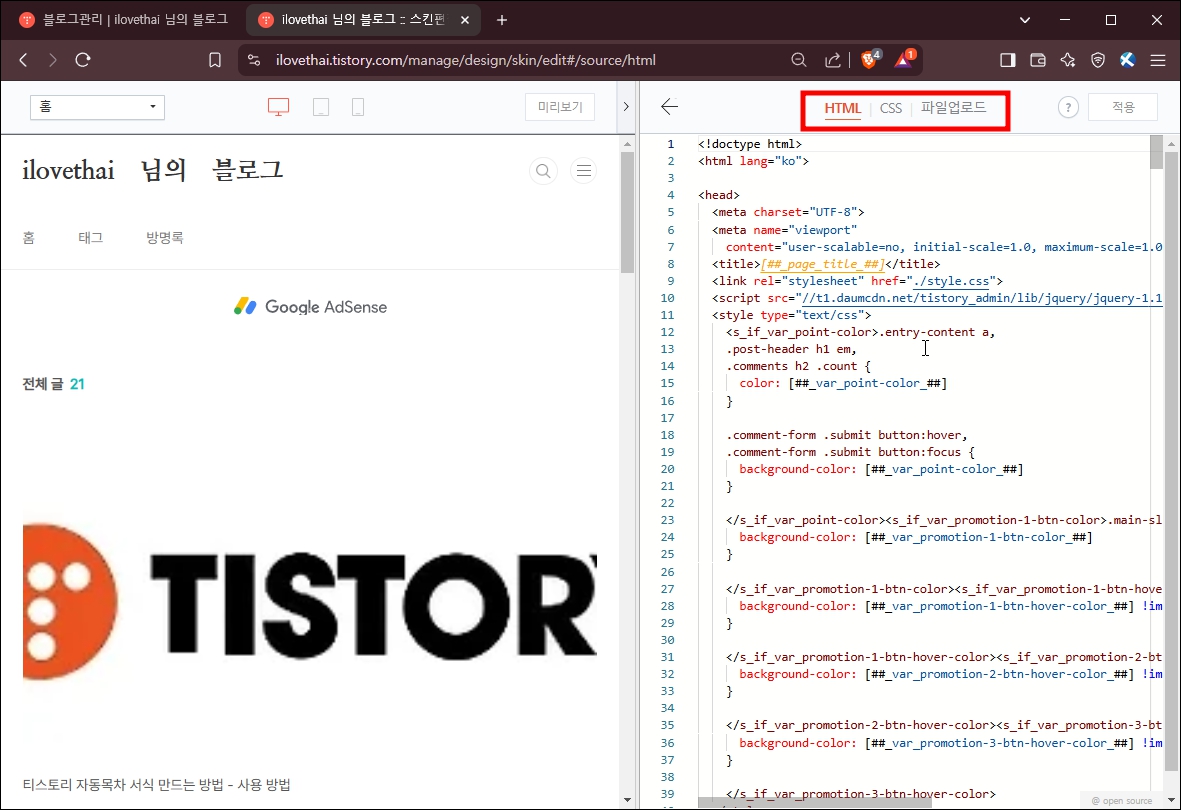Image resolution: width=1181 pixels, height=810 pixels.
Task: Click the <head> tag on line 4
Action: click(x=719, y=195)
